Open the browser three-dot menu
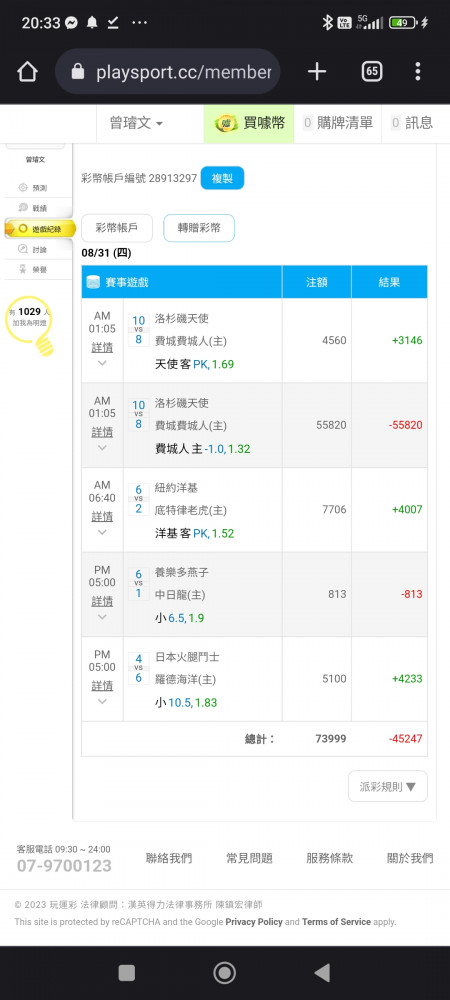 pos(417,72)
